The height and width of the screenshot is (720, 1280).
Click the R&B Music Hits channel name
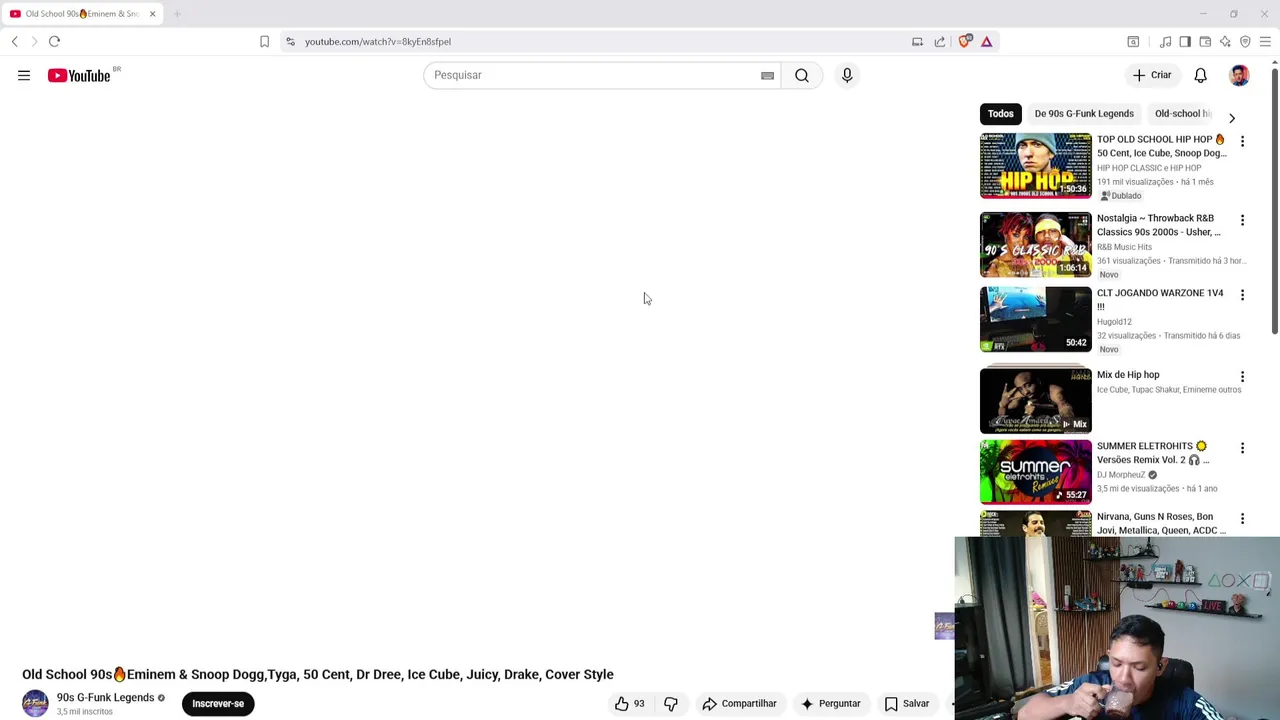click(x=1124, y=247)
